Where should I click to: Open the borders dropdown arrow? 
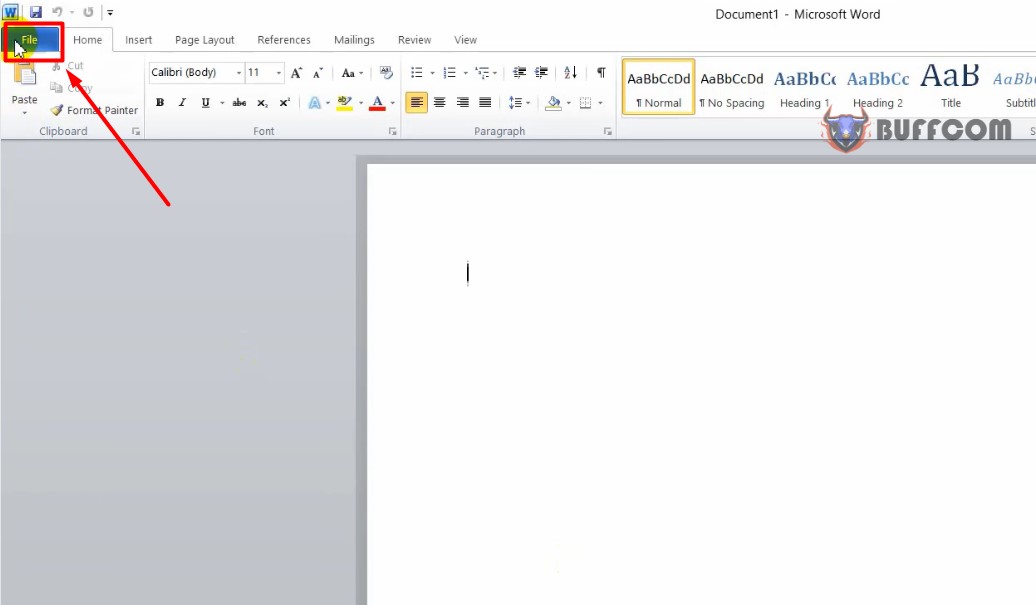tap(600, 102)
